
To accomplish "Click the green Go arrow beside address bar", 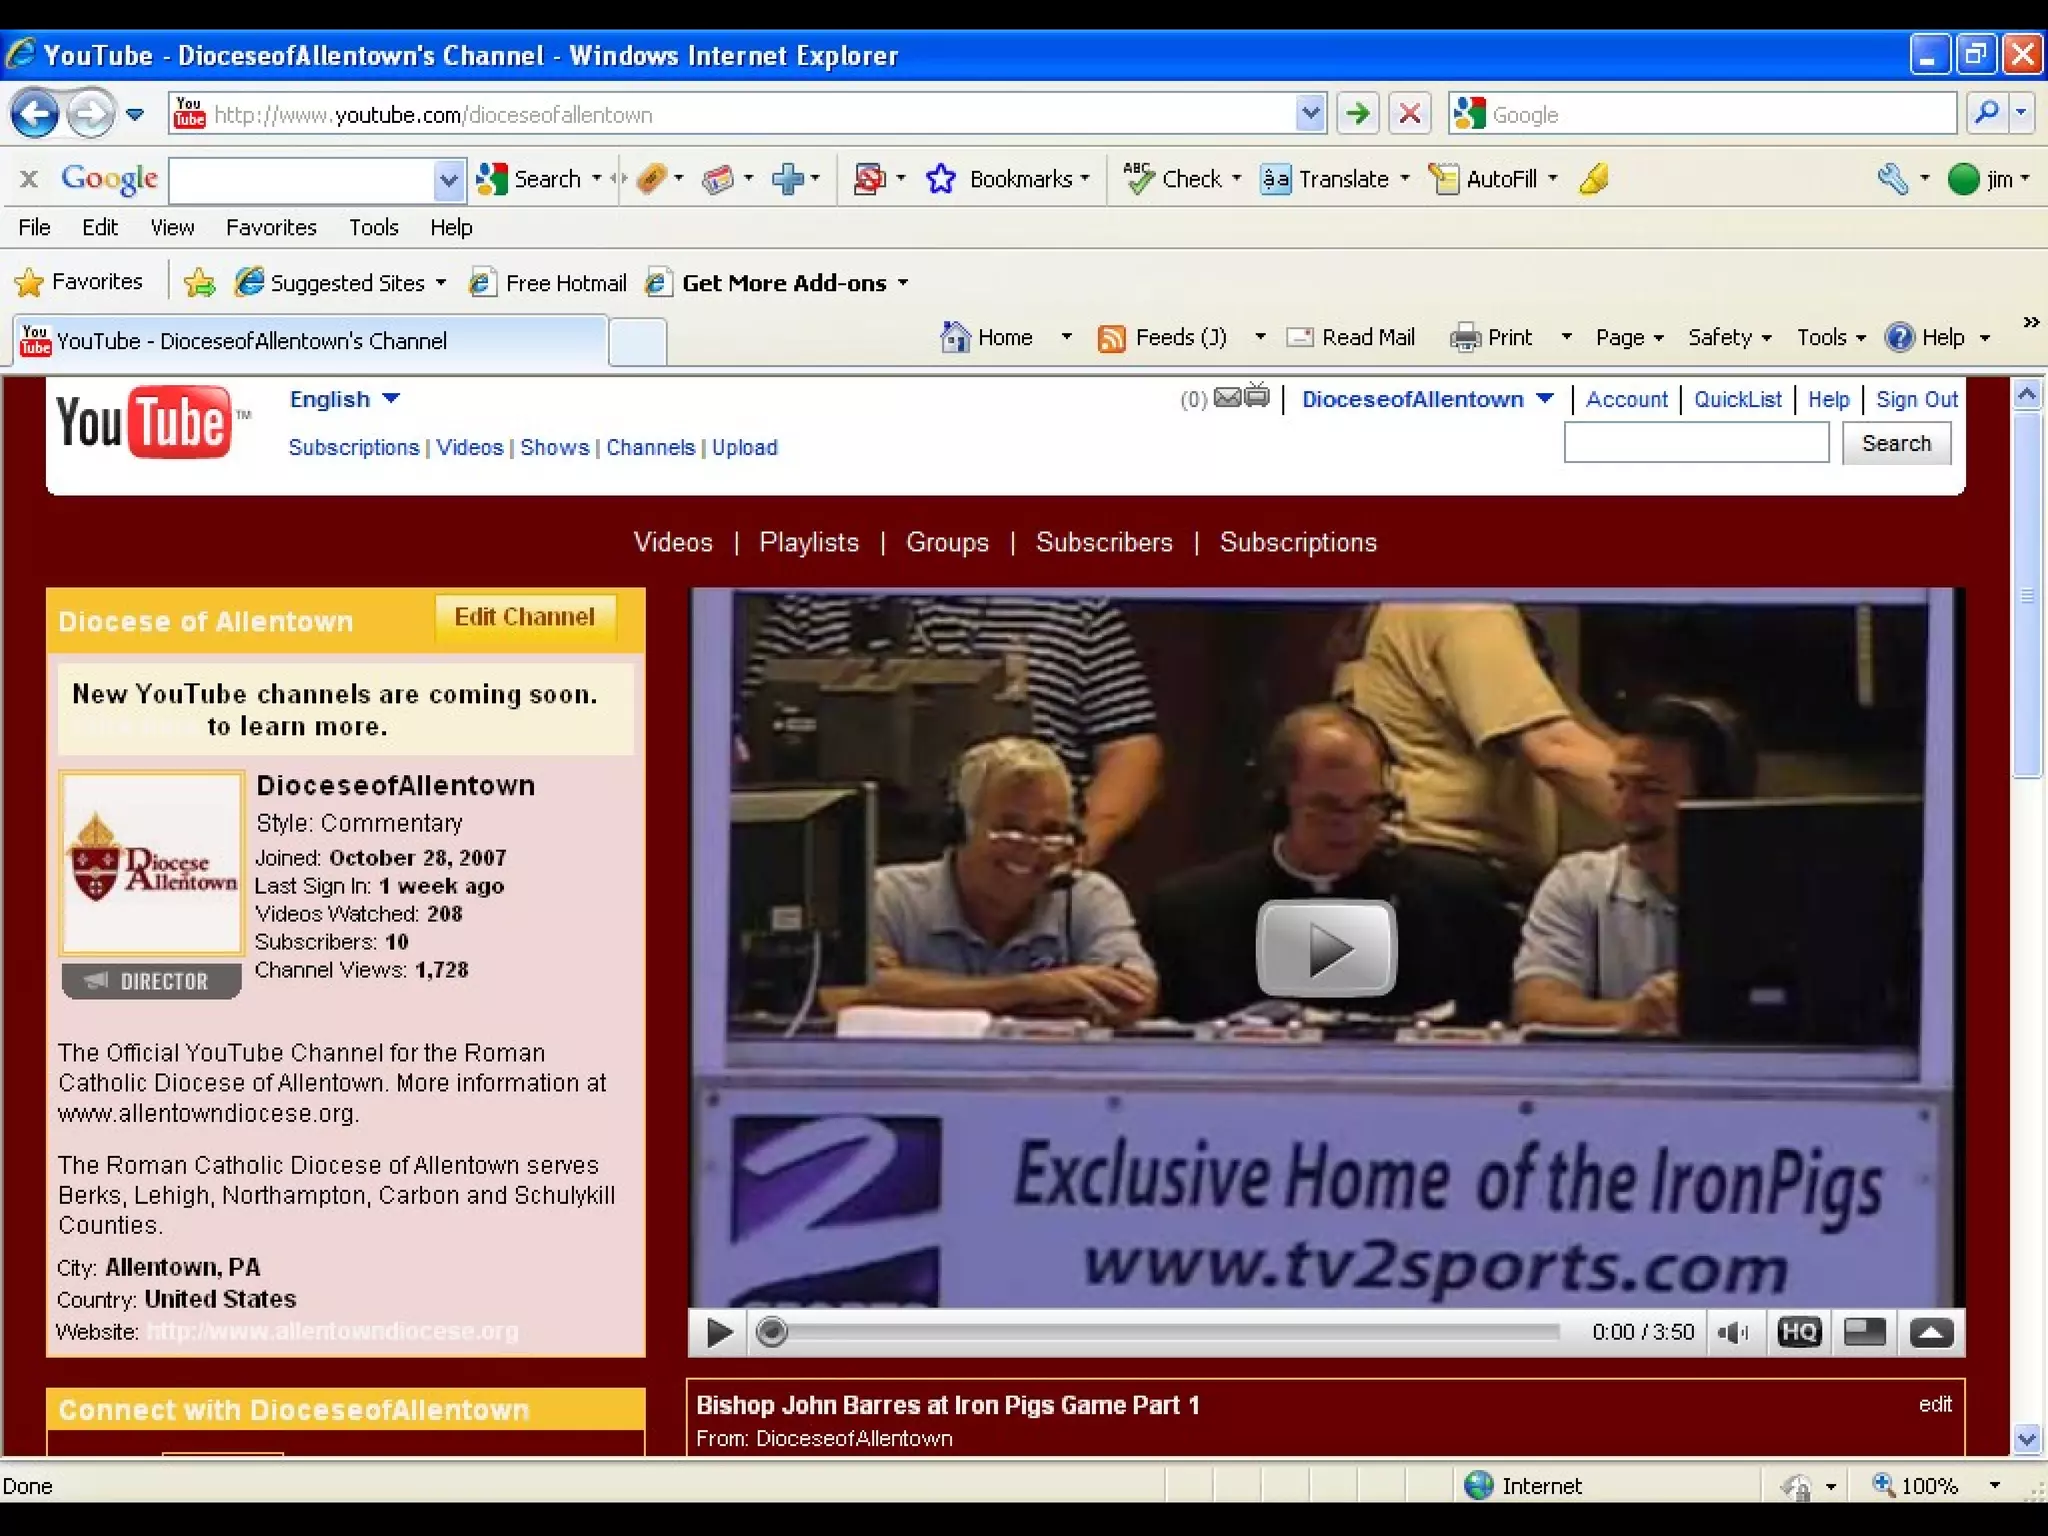I will tap(1357, 114).
